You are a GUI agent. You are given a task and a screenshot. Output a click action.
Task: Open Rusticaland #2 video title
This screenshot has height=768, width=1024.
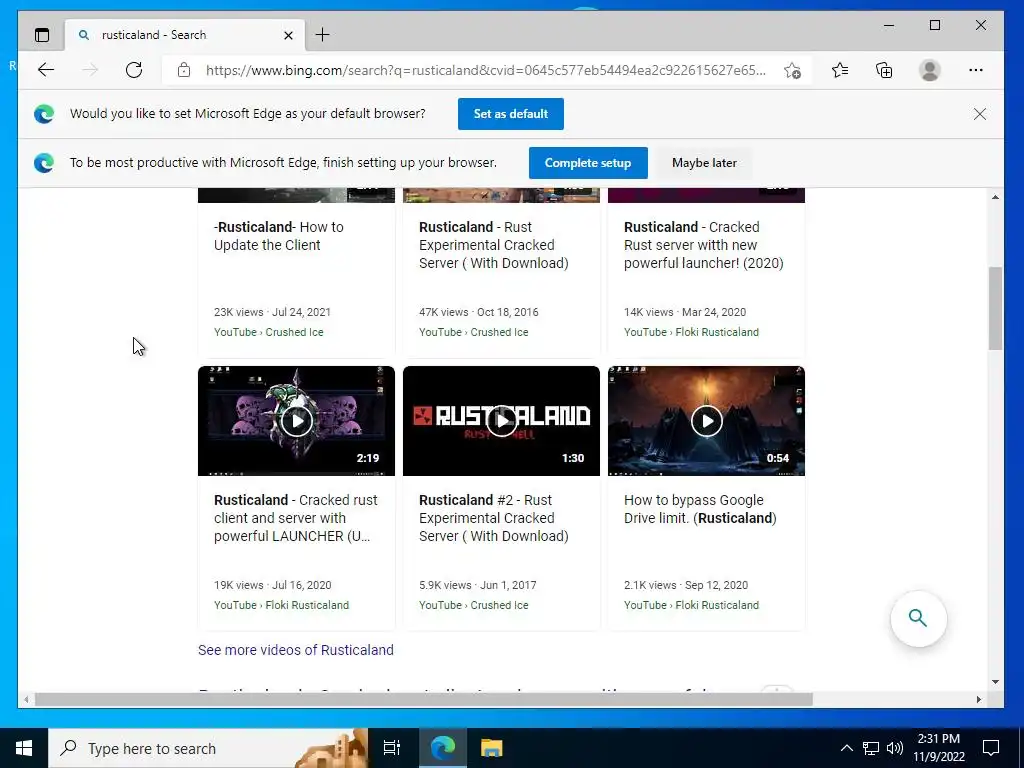click(x=494, y=518)
